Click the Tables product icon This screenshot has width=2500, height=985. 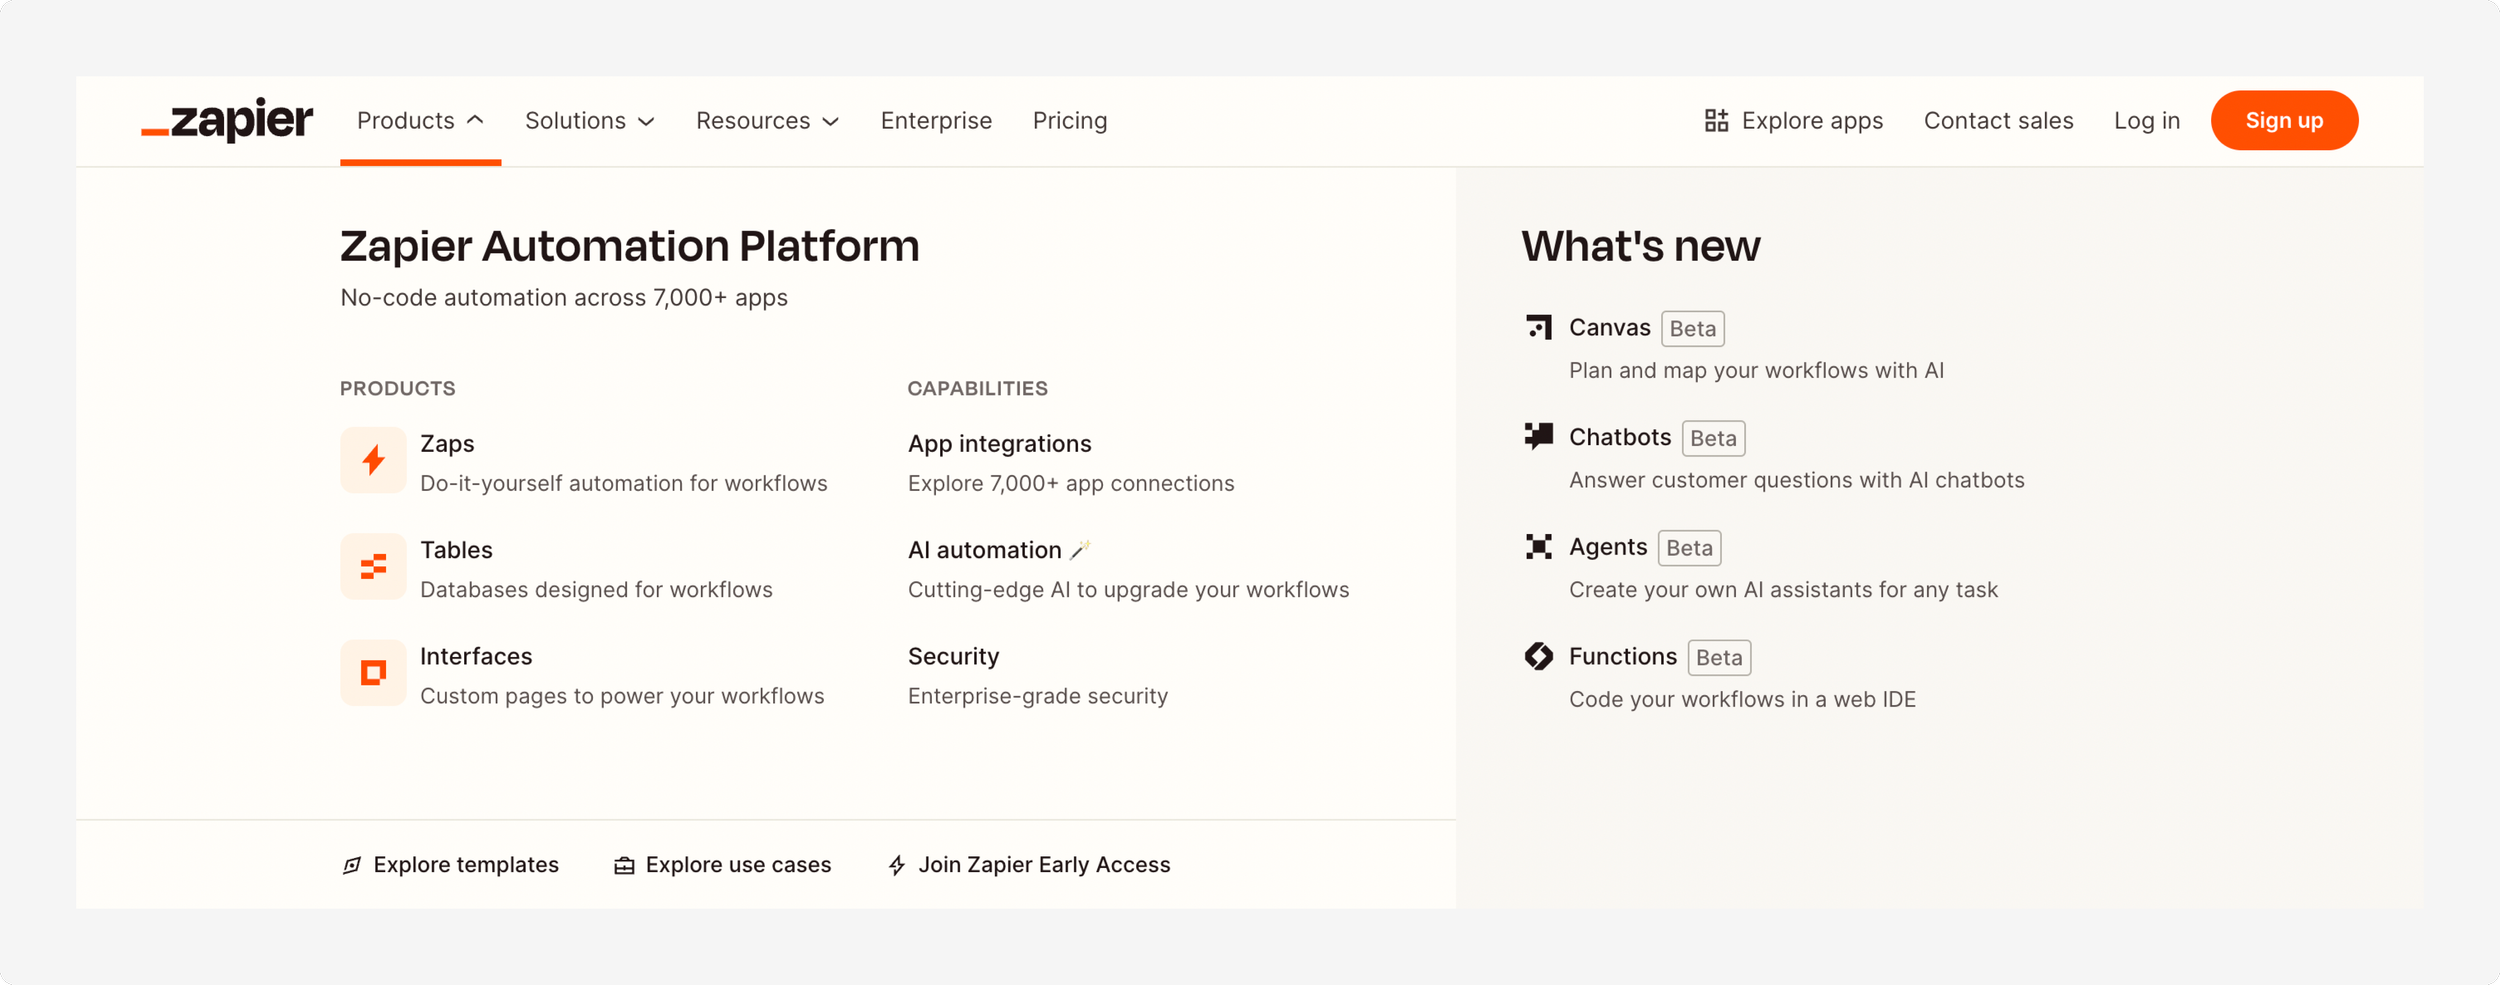click(x=373, y=567)
